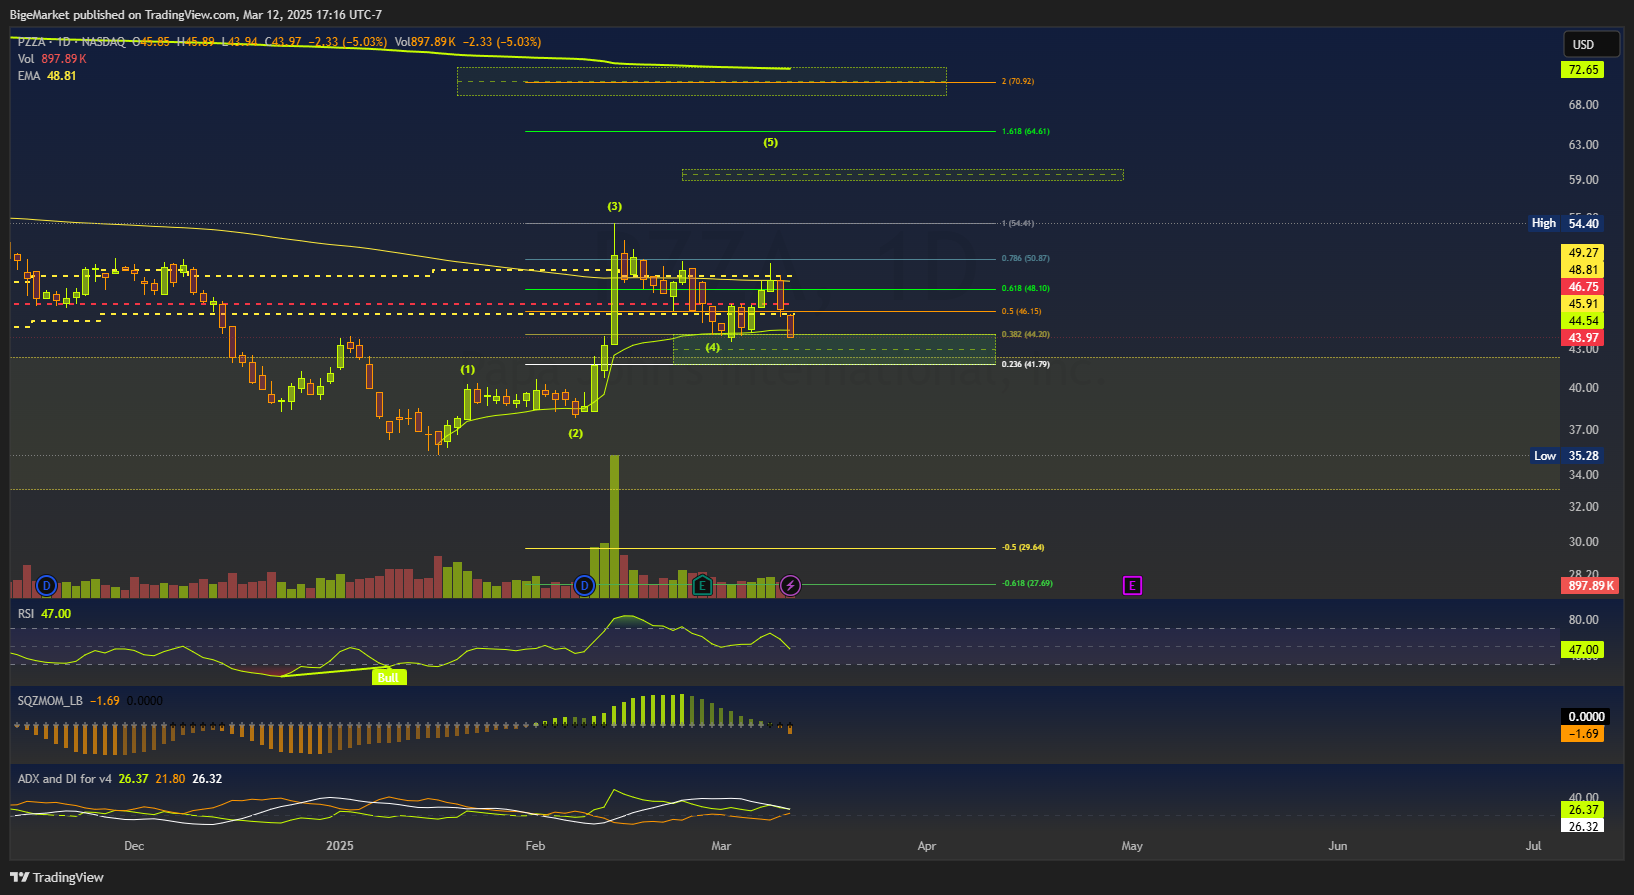1634x895 pixels.
Task: Click the Fib 0.618 (48.10) level label
Action: (1026, 288)
